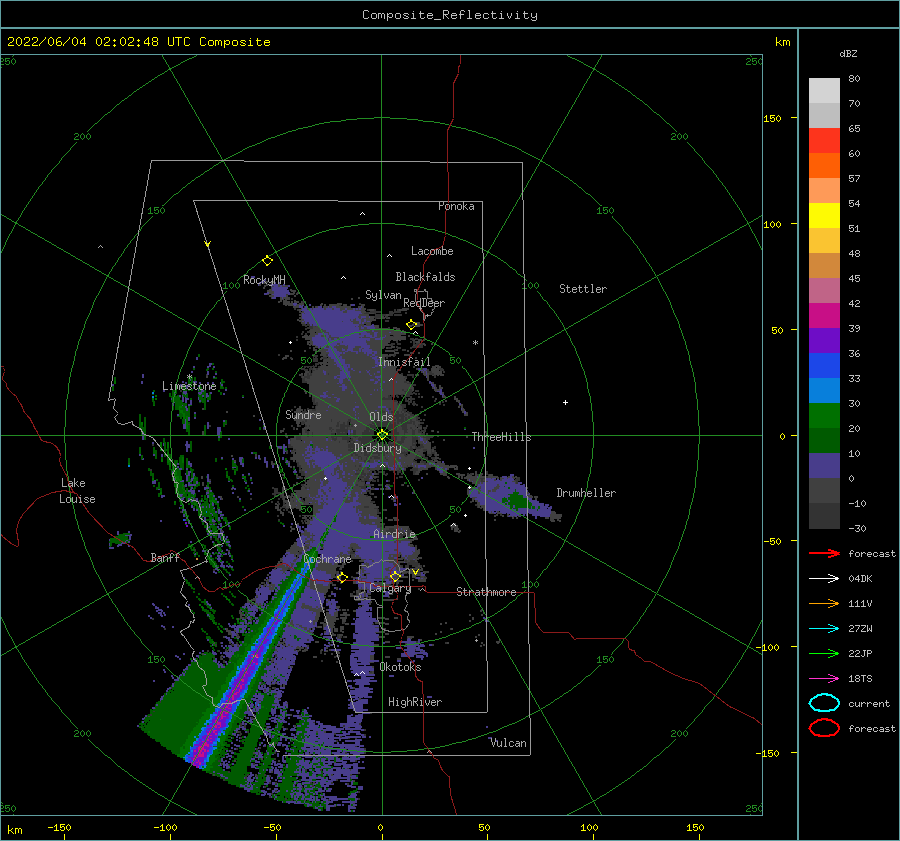Click the white plus marker east of ThreeHills
This screenshot has height=841, width=900.
[565, 402]
